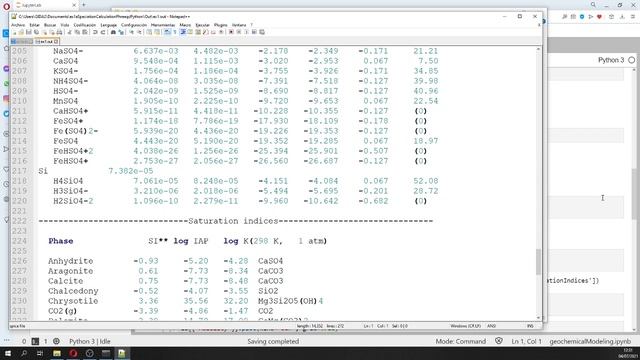
Task: Open the Document Map panel icon
Action: (198, 32)
